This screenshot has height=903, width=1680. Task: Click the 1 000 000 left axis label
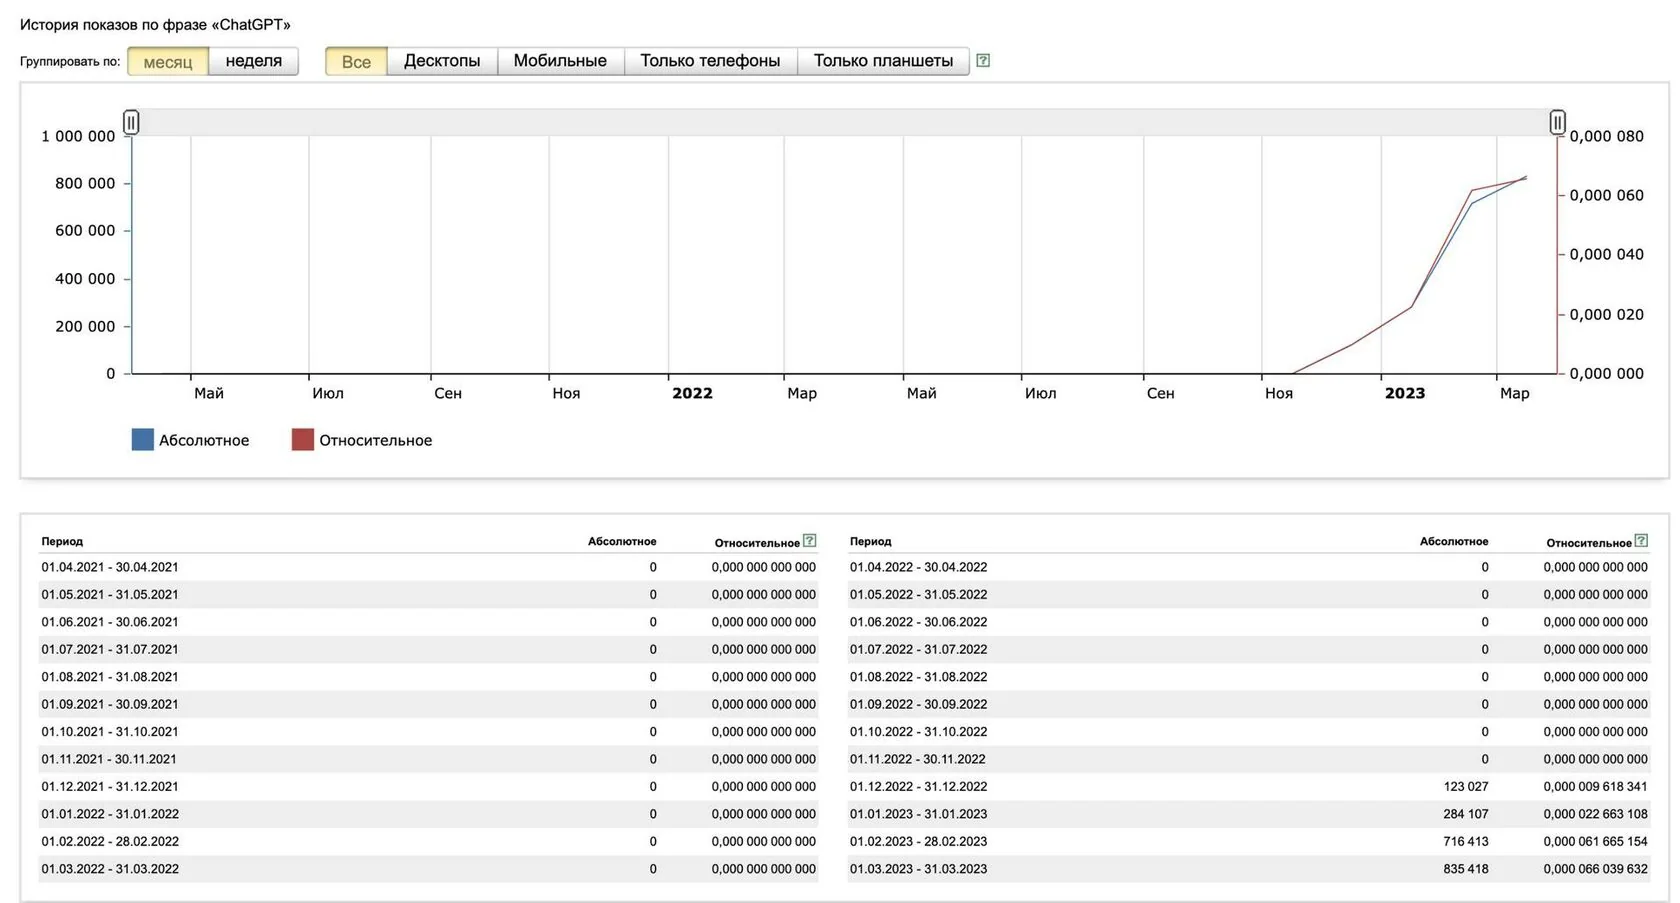78,136
